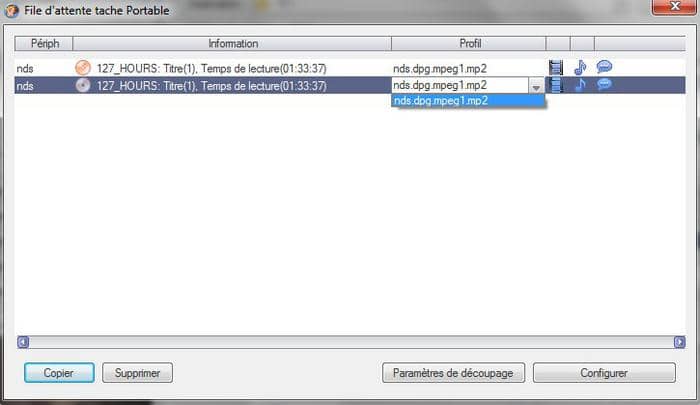
Task: Click the audio note icon in selected row
Action: pos(580,84)
